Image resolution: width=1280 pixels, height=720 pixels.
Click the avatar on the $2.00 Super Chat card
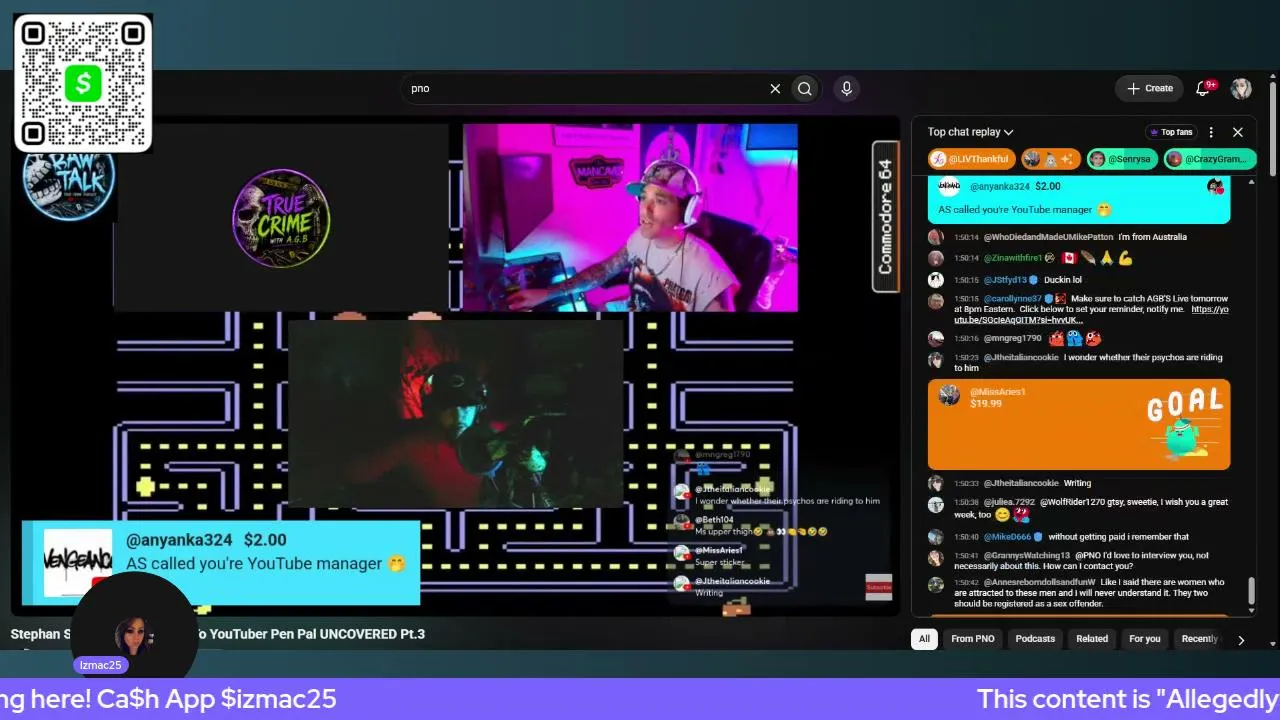click(949, 187)
